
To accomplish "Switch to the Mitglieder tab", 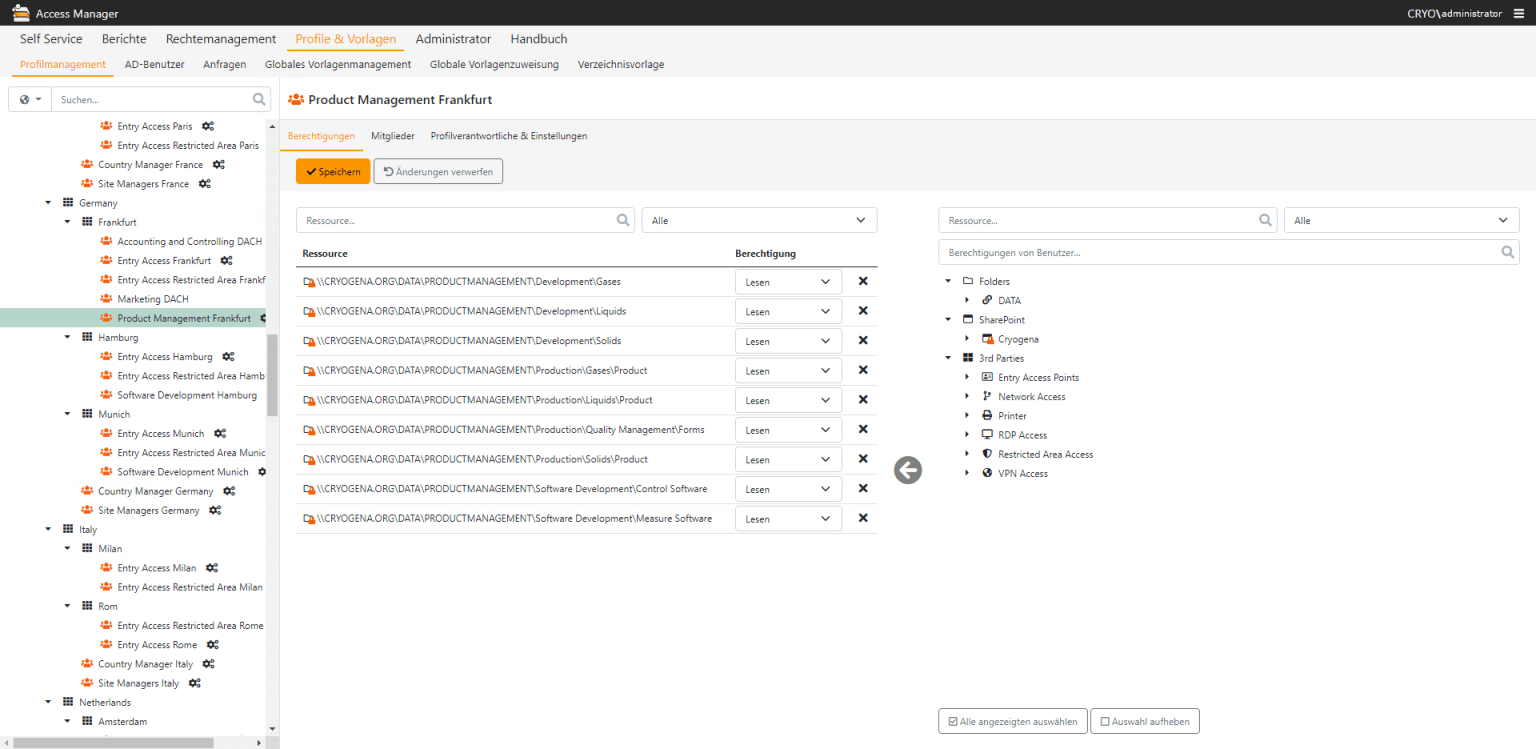I will (x=392, y=136).
